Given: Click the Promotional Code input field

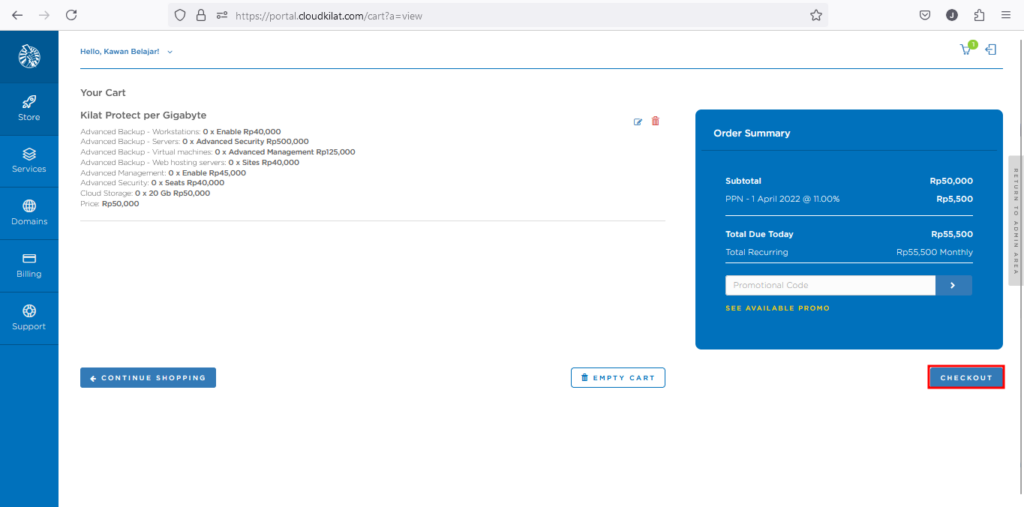Looking at the screenshot, I should coord(830,285).
